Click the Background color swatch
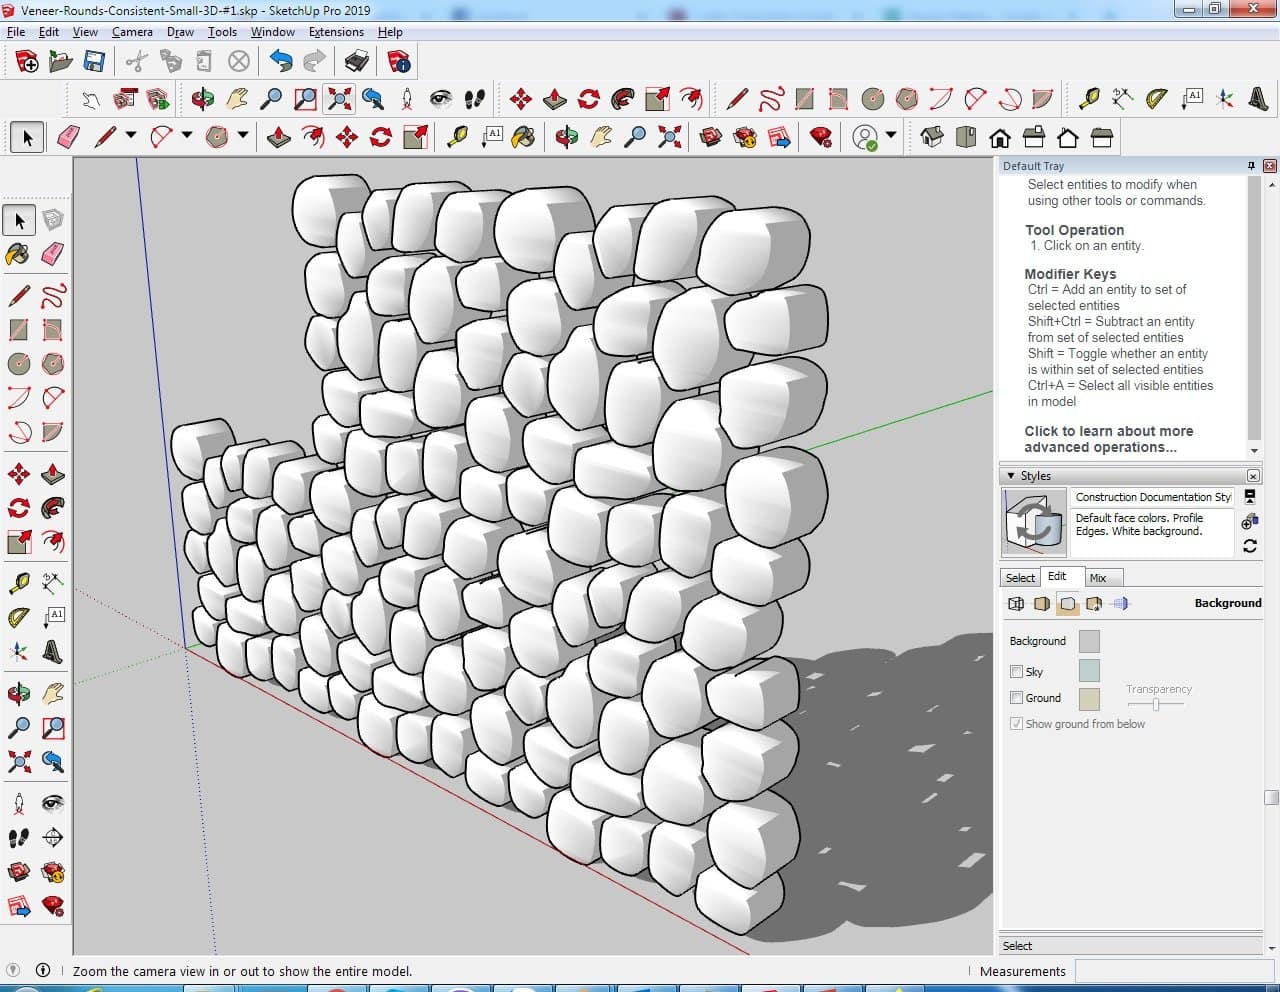This screenshot has width=1280, height=992. point(1089,642)
